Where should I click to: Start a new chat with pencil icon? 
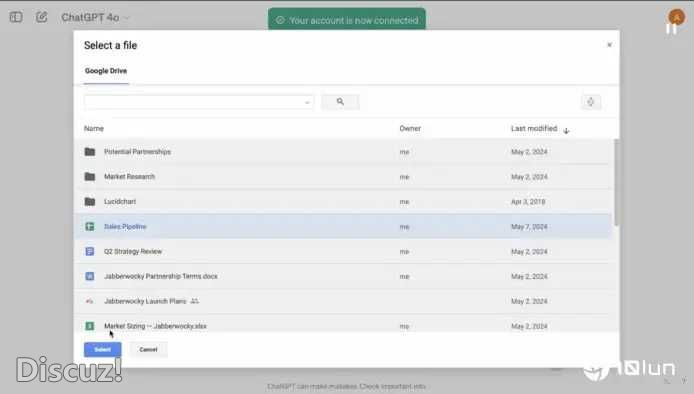[42, 17]
